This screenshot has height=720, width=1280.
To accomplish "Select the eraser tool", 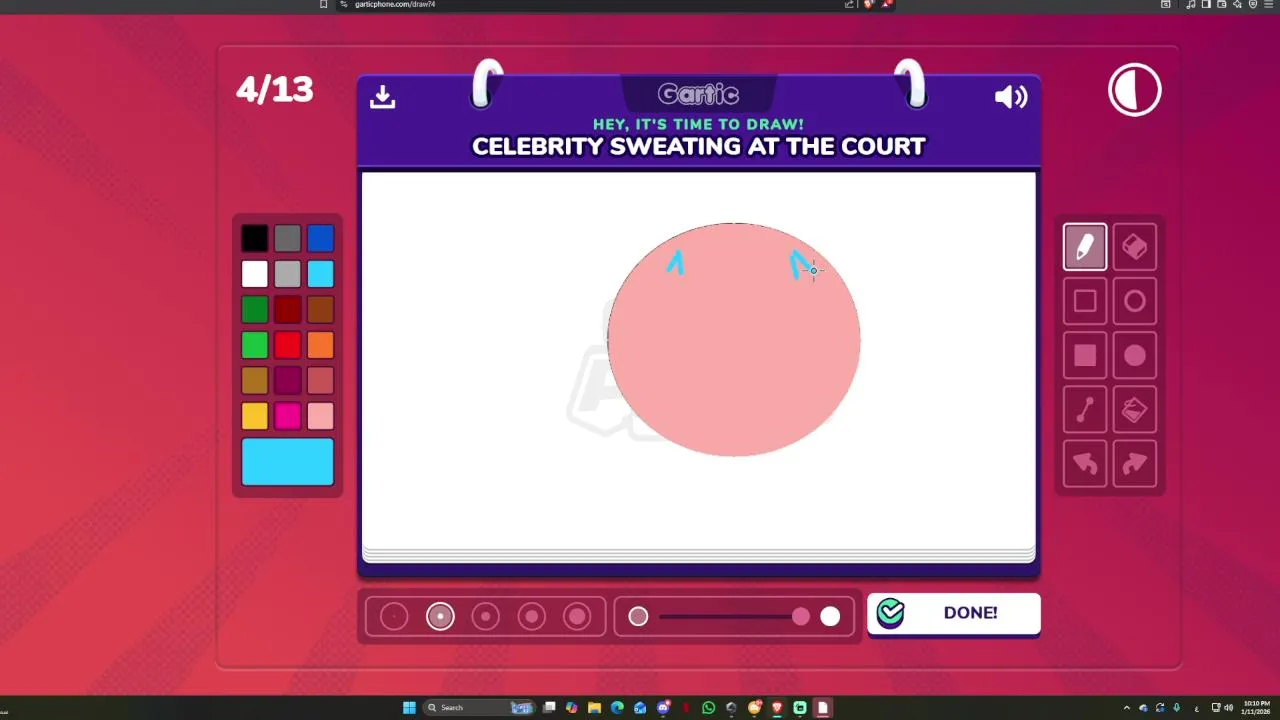I will pos(1135,247).
